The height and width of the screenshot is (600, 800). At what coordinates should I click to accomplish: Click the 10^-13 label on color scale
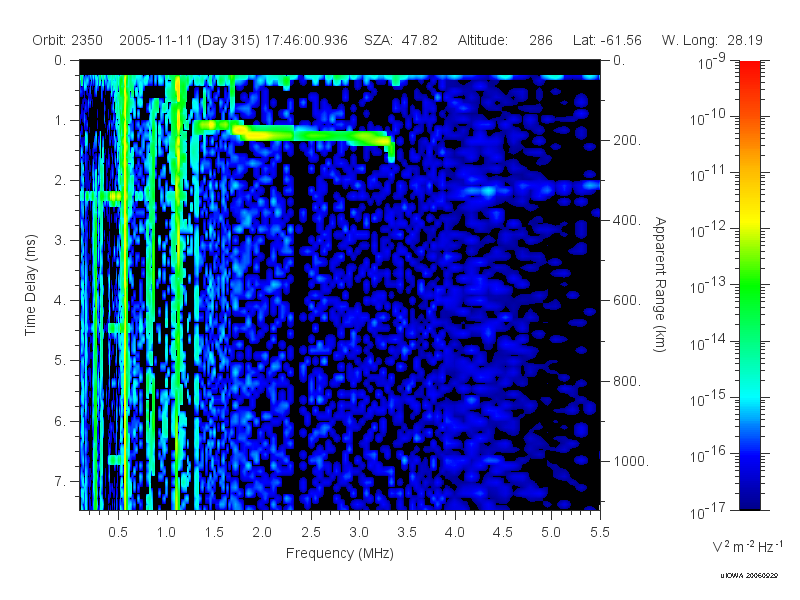(x=708, y=286)
